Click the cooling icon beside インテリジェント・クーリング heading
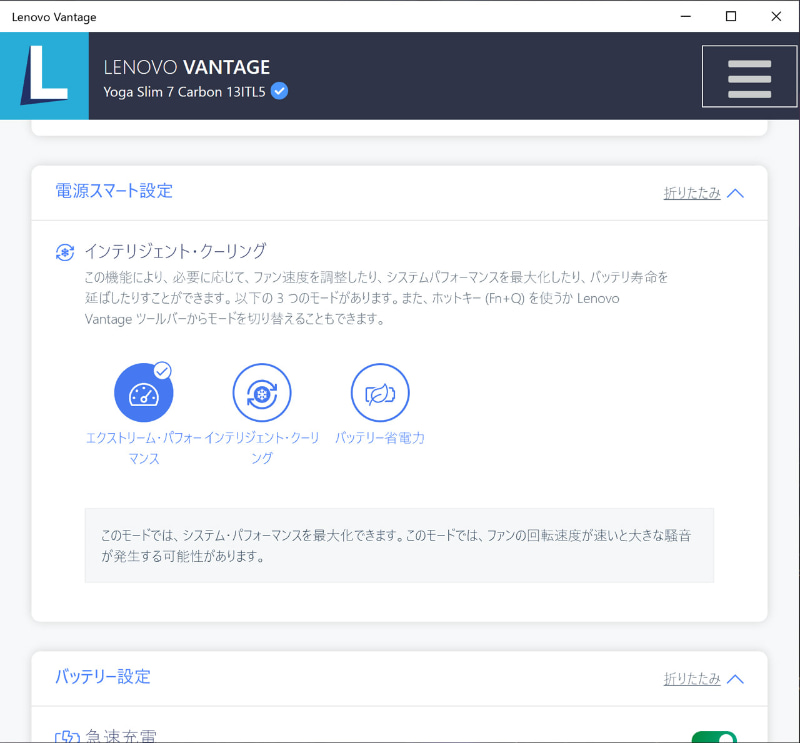Viewport: 800px width, 743px height. click(x=64, y=252)
